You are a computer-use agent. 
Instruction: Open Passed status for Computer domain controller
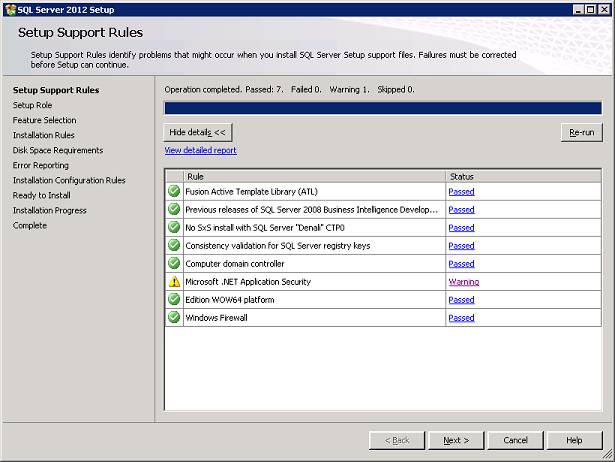pyautogui.click(x=461, y=264)
